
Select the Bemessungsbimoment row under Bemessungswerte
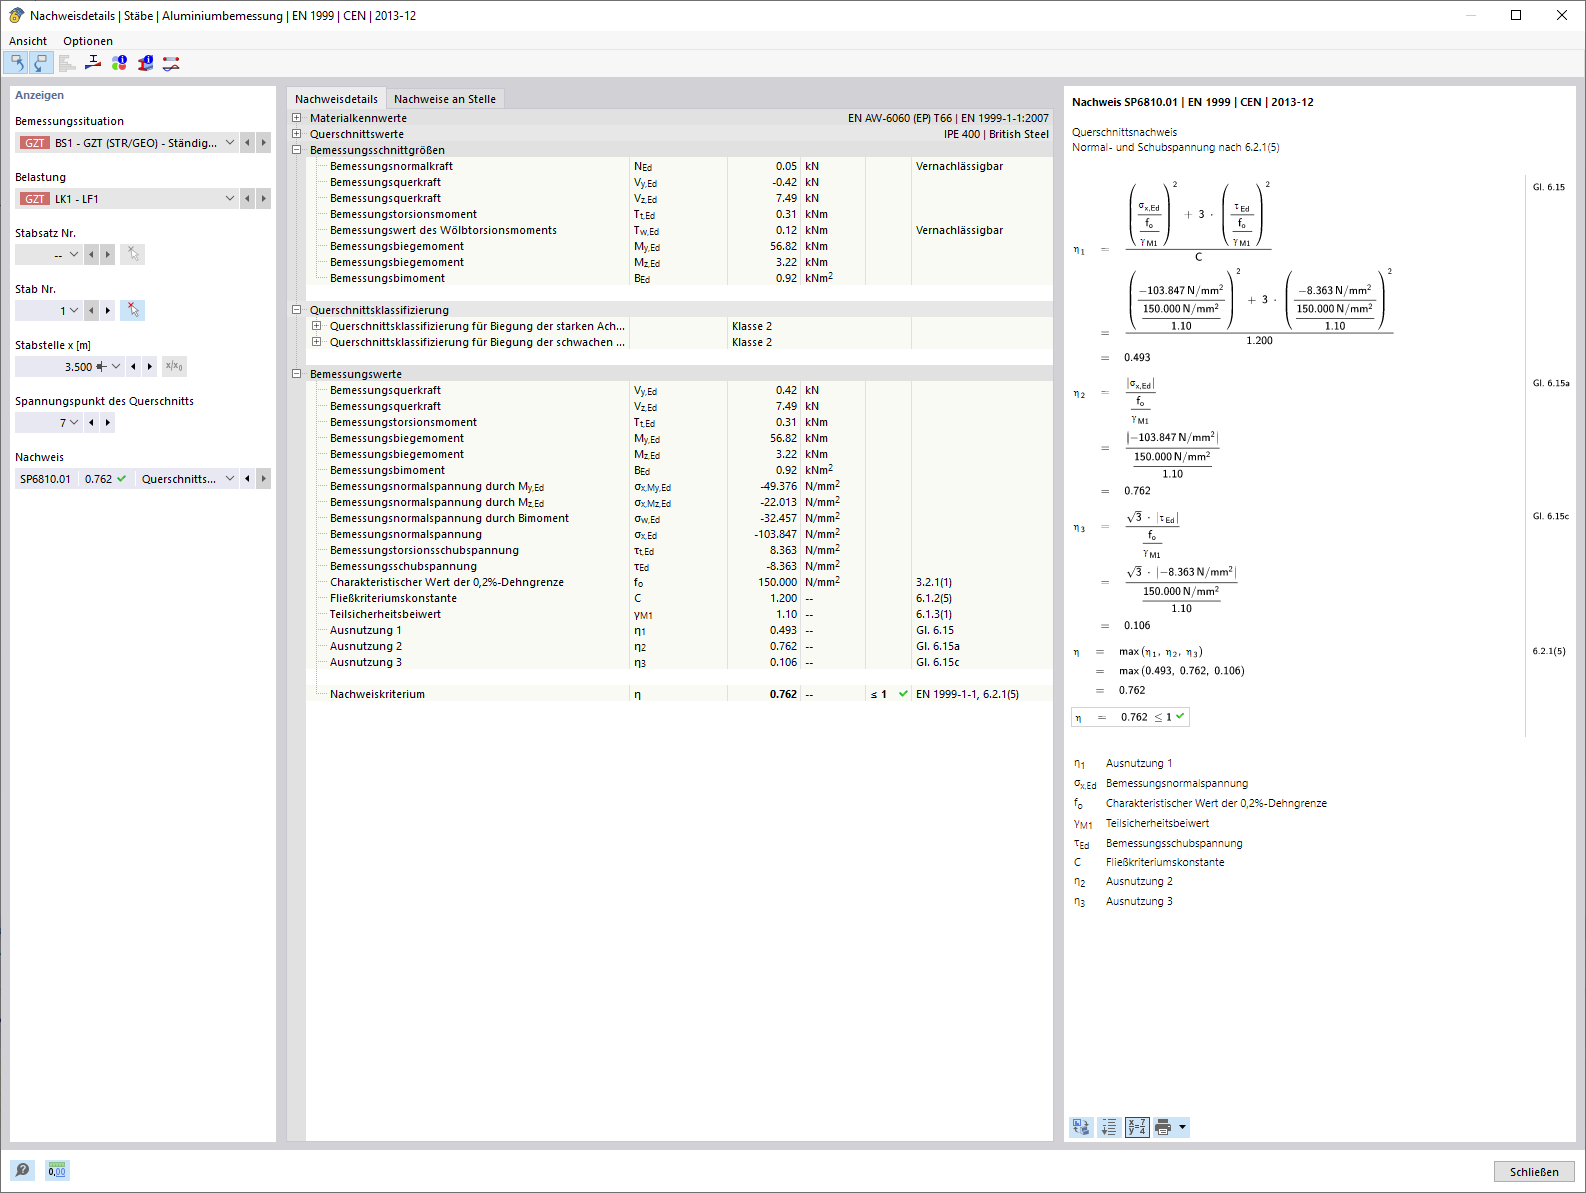point(679,470)
